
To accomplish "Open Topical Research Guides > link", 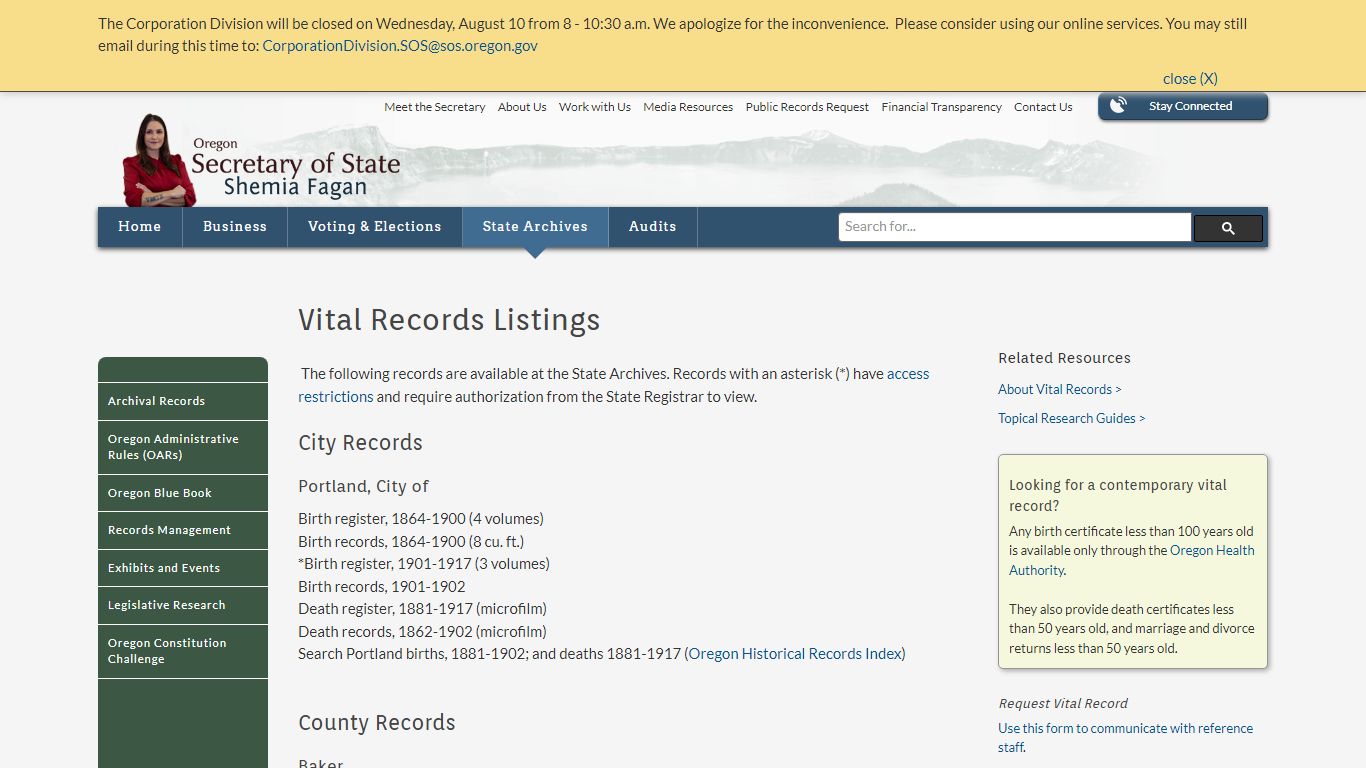I will pyautogui.click(x=1072, y=419).
